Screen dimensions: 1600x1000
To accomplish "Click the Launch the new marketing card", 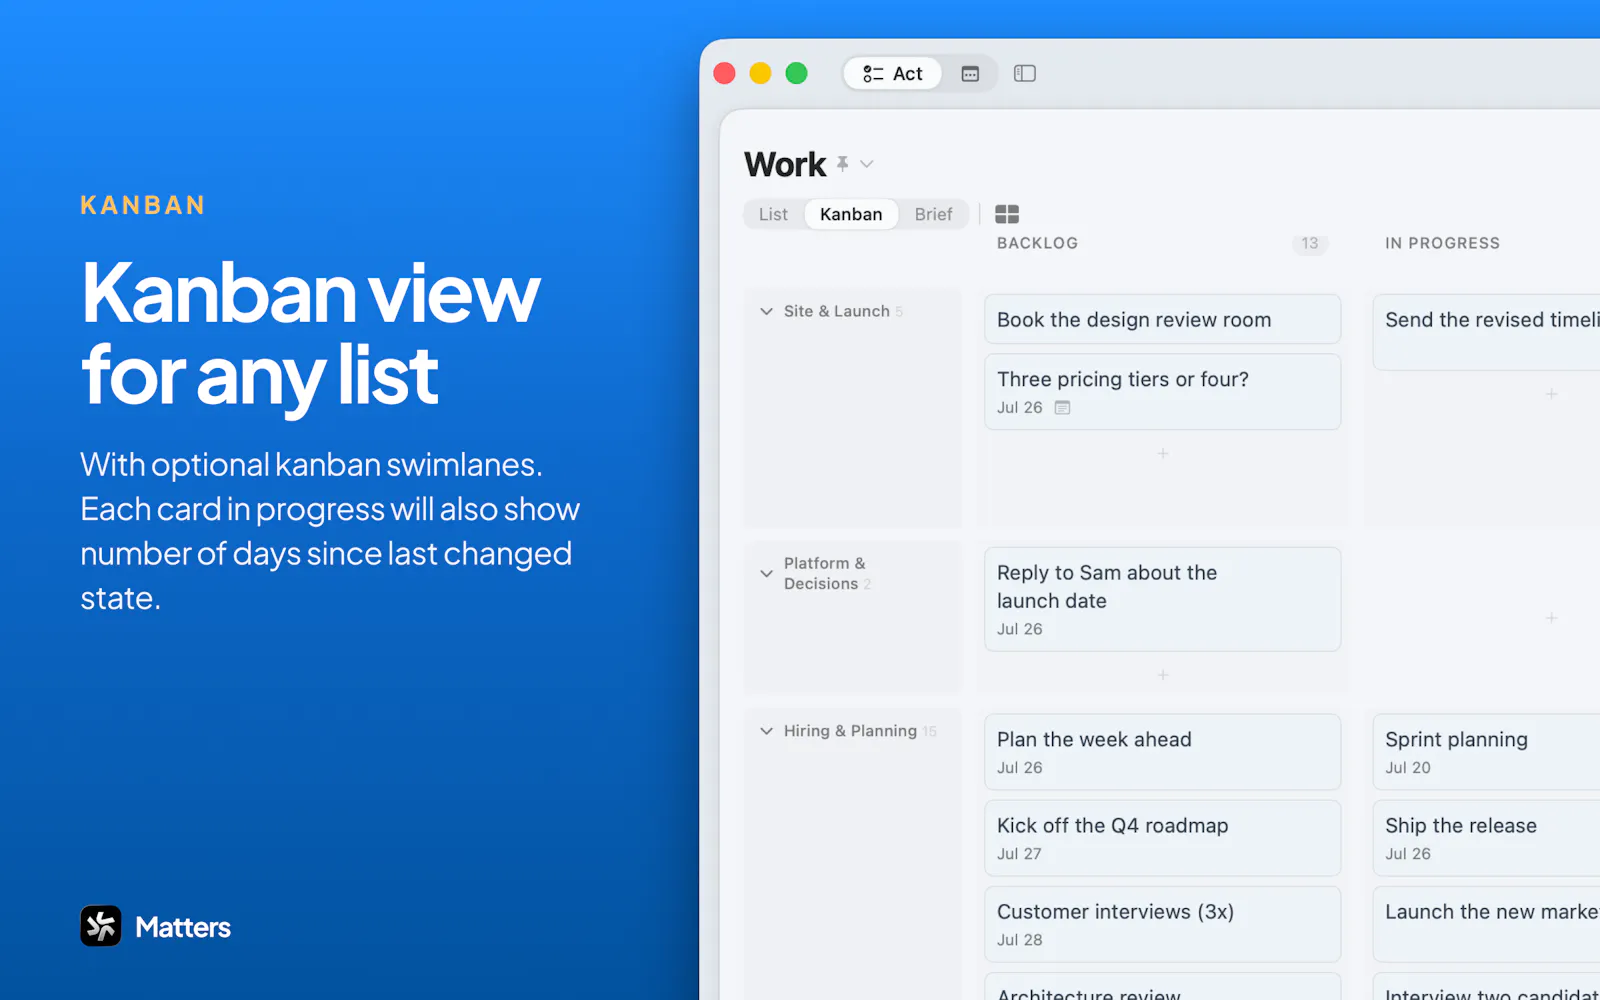I will click(x=1486, y=924).
